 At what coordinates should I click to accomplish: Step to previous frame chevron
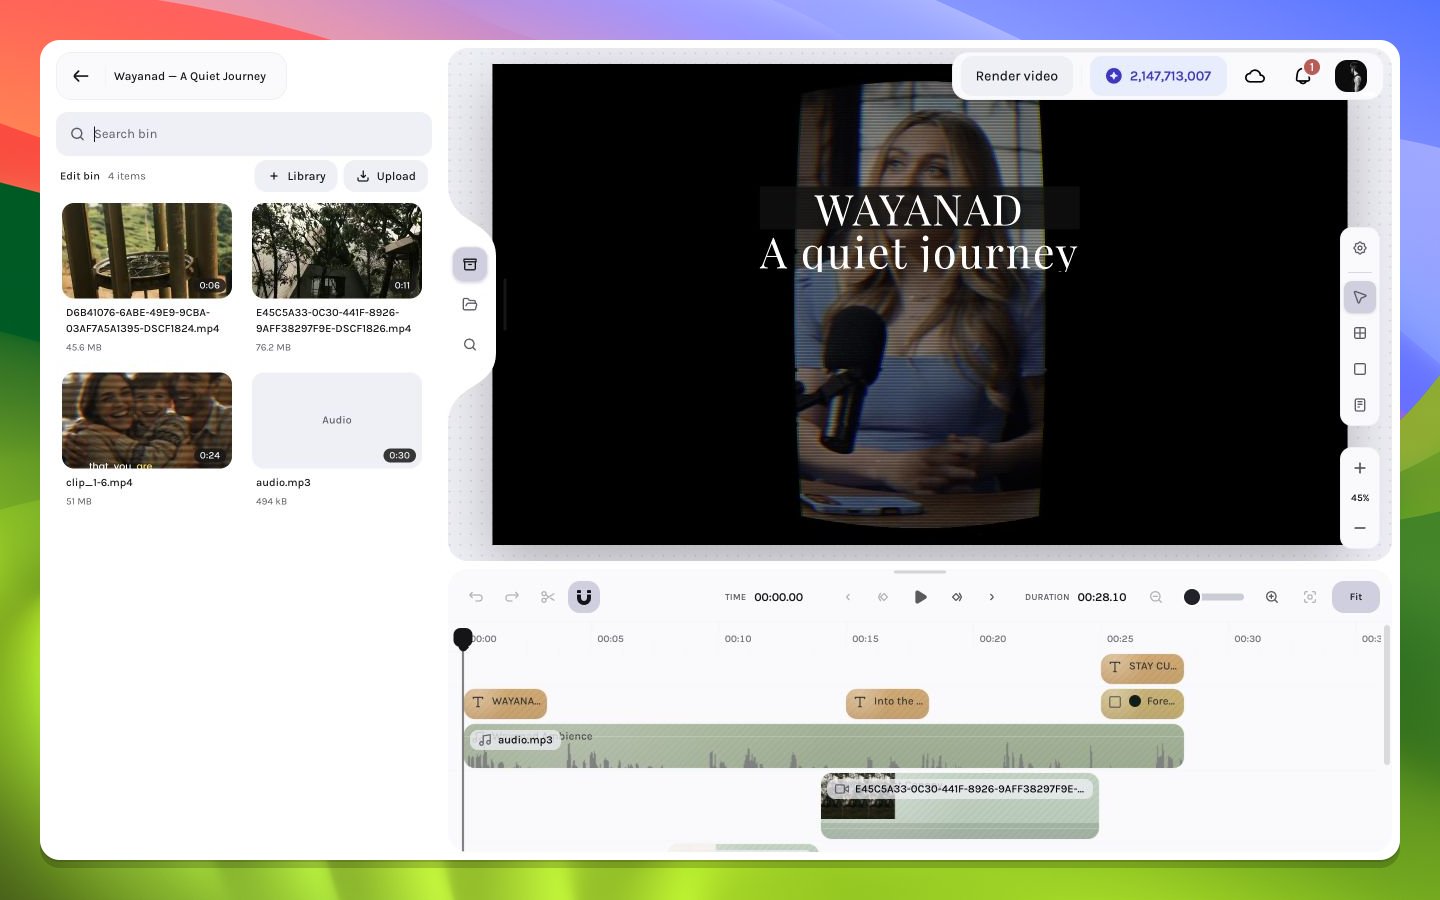[x=848, y=597]
